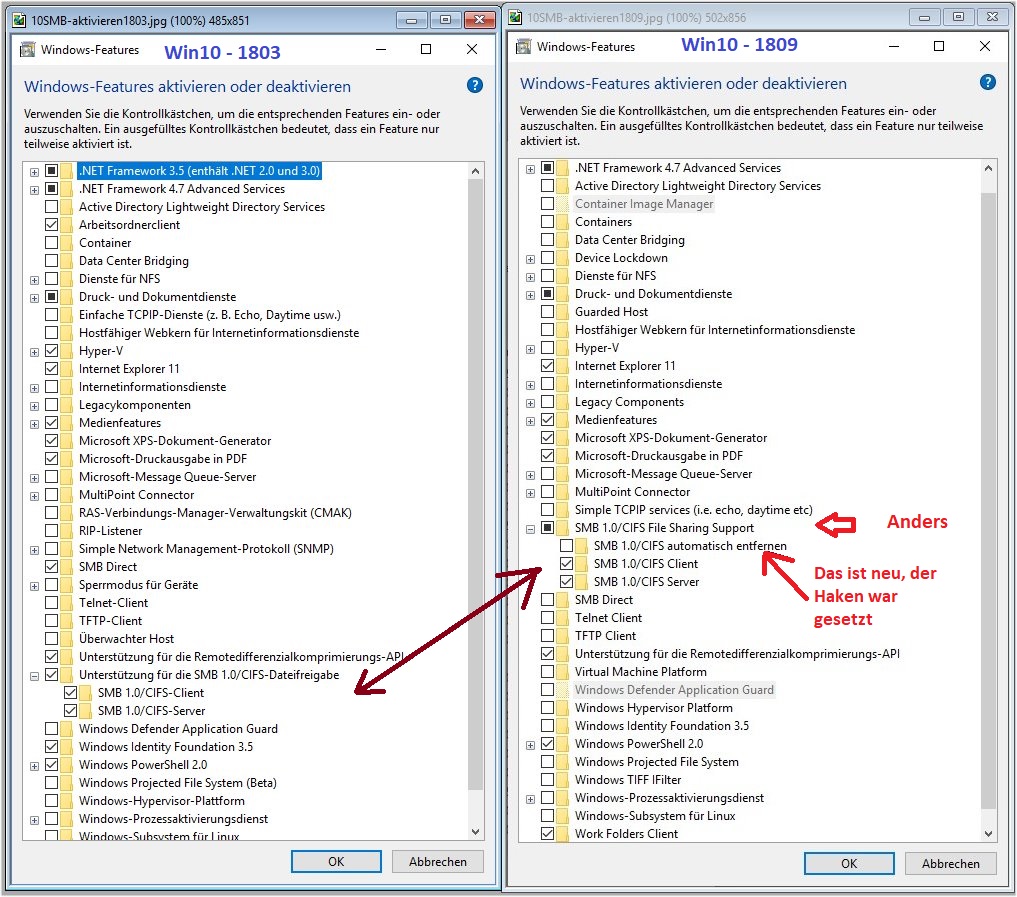
Task: Click folder icon beside Guarded Host
Action: [563, 312]
